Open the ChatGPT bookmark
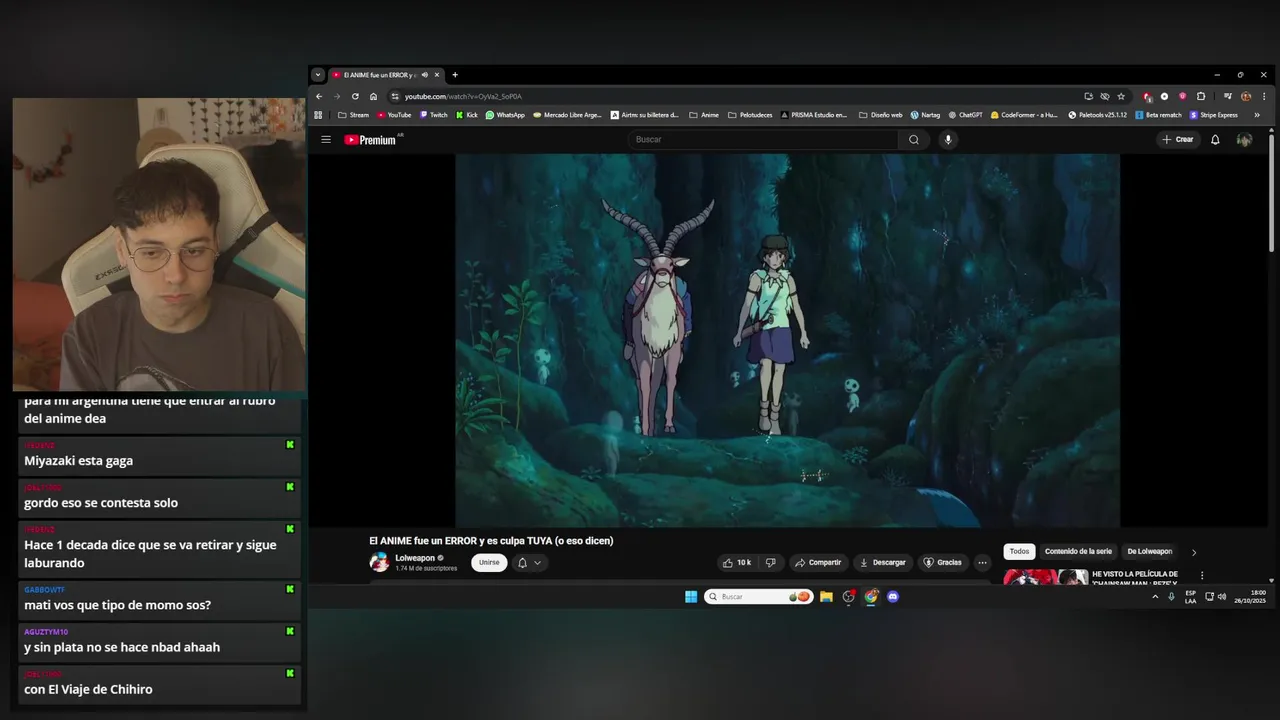The image size is (1280, 720). pos(965,115)
